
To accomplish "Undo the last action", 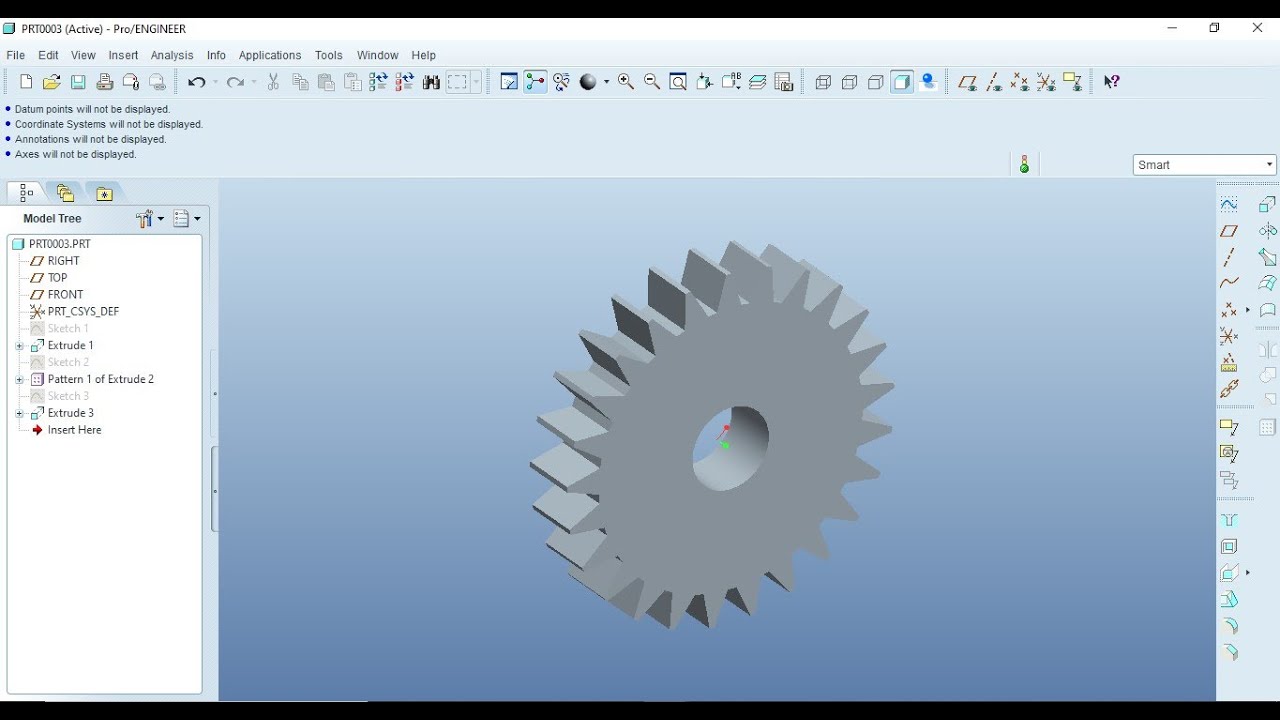I will click(197, 82).
